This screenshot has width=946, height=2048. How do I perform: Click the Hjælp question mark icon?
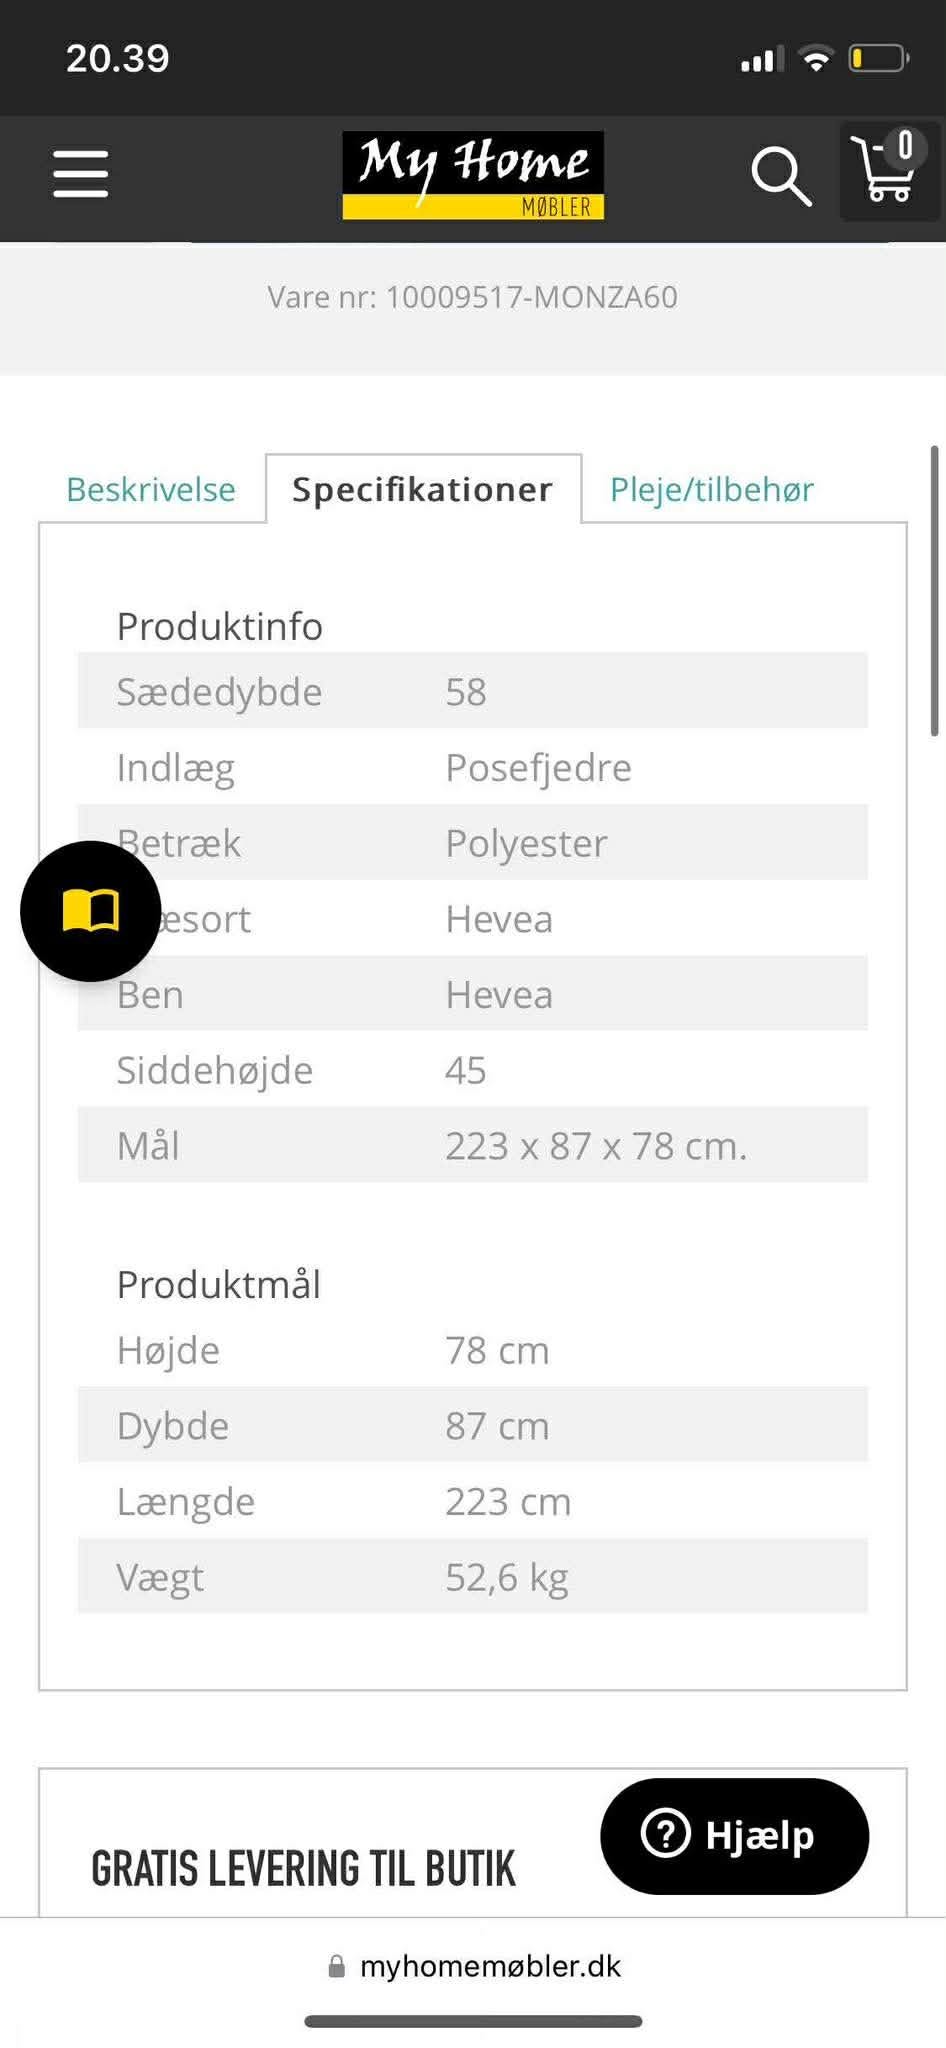666,1834
